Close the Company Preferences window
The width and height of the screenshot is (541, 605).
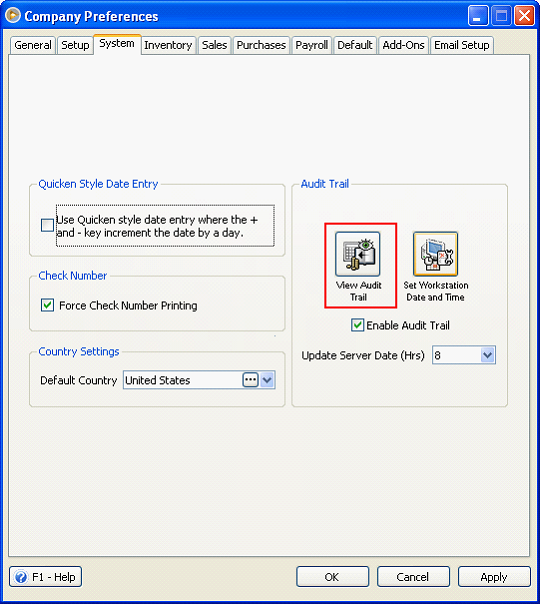[x=524, y=16]
